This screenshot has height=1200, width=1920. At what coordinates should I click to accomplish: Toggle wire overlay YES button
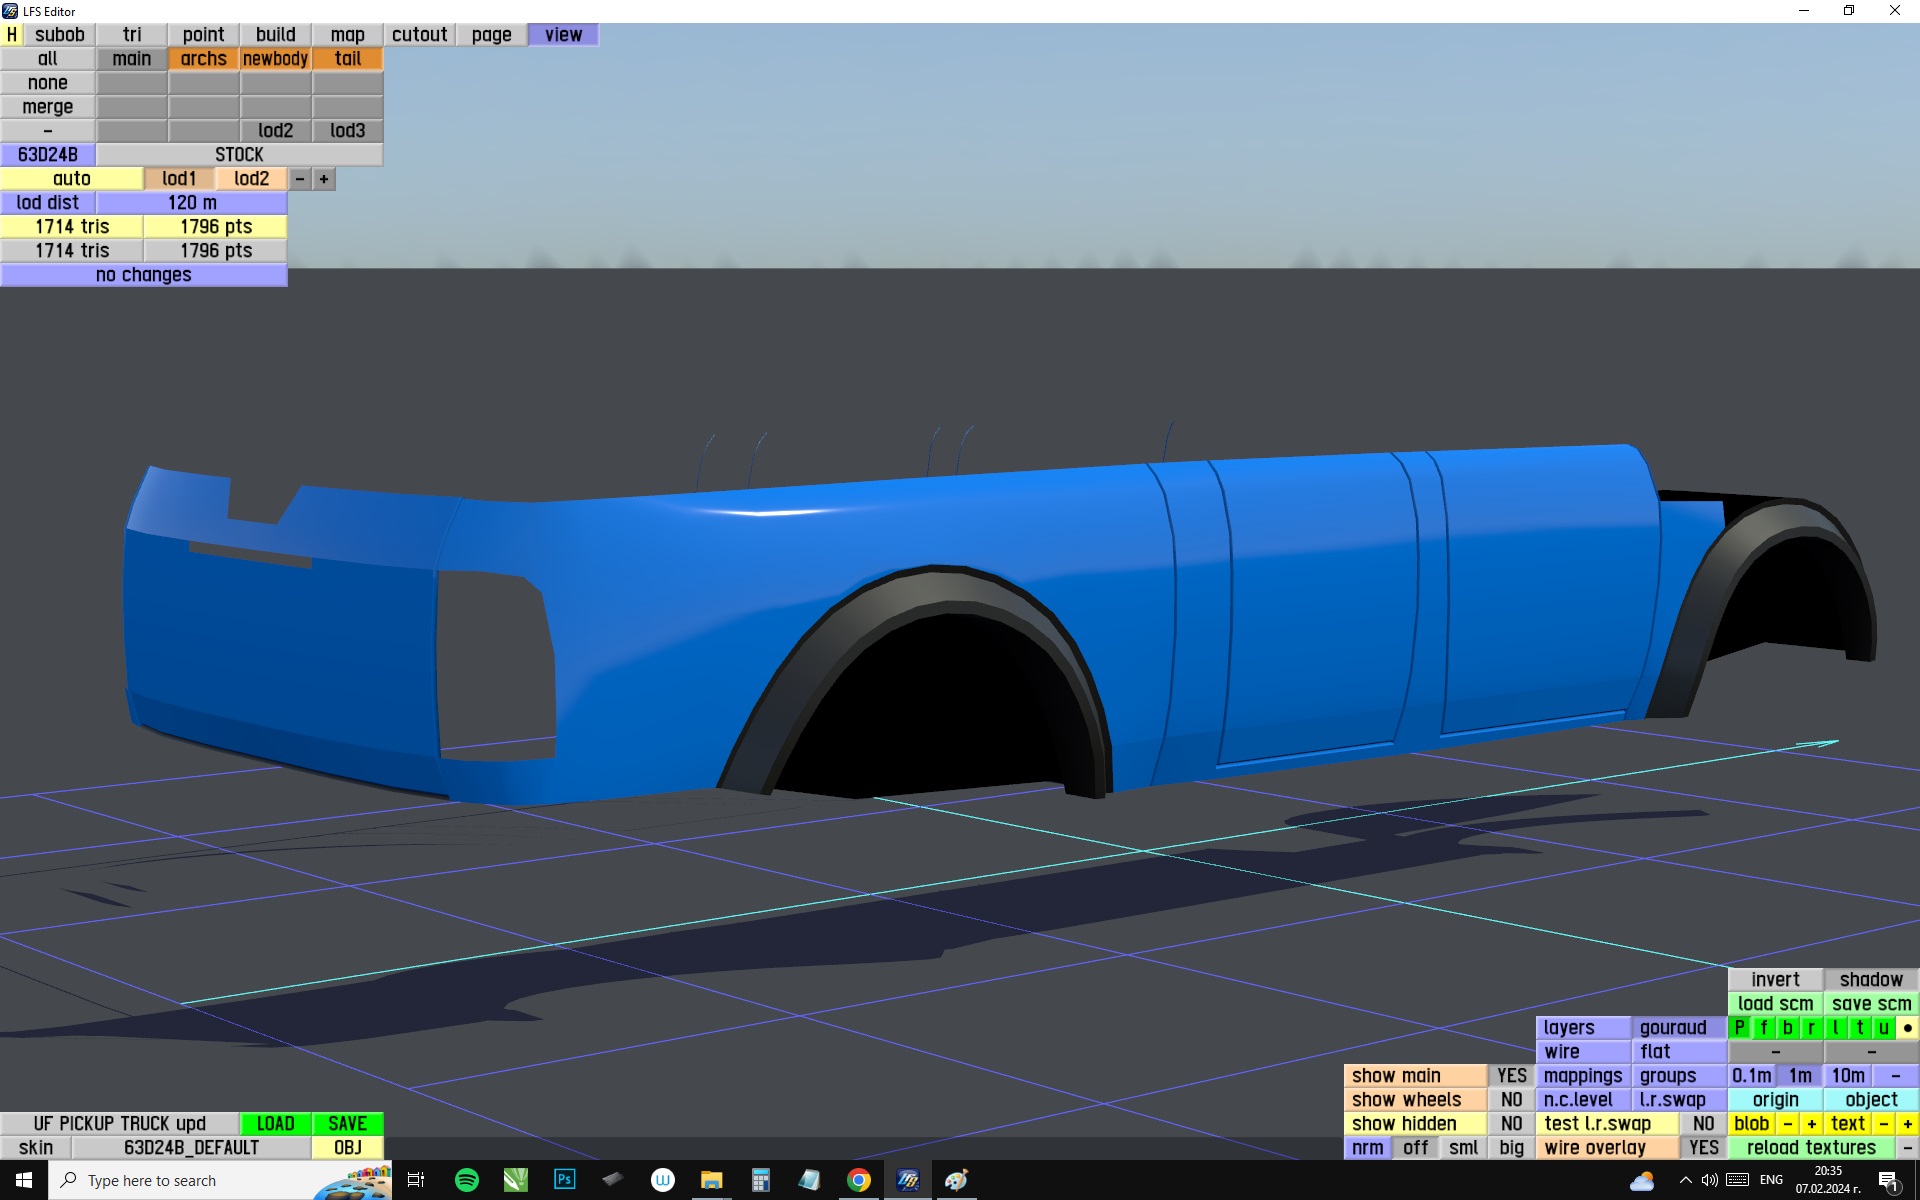(1703, 1148)
